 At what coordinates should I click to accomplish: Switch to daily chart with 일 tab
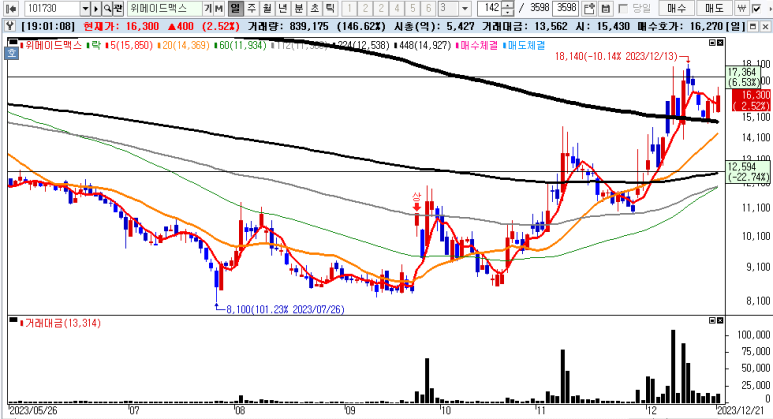pyautogui.click(x=236, y=8)
